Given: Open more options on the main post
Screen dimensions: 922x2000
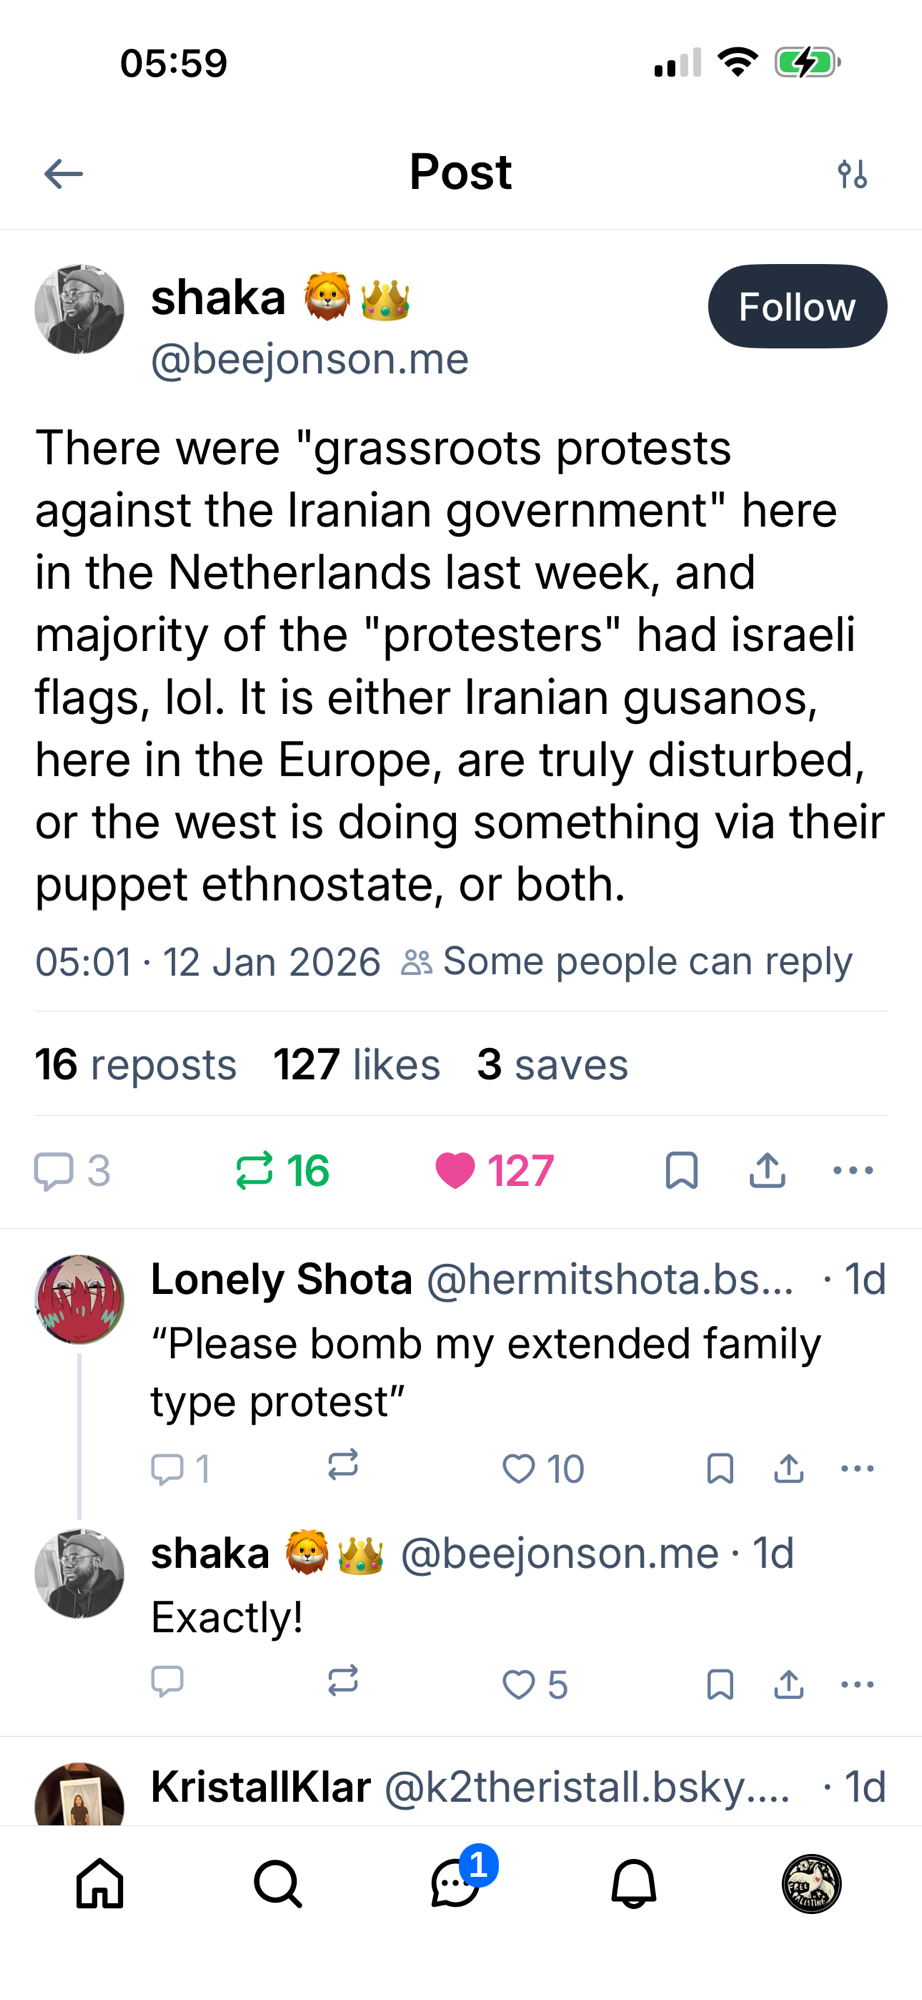Looking at the screenshot, I should pos(853,1170).
